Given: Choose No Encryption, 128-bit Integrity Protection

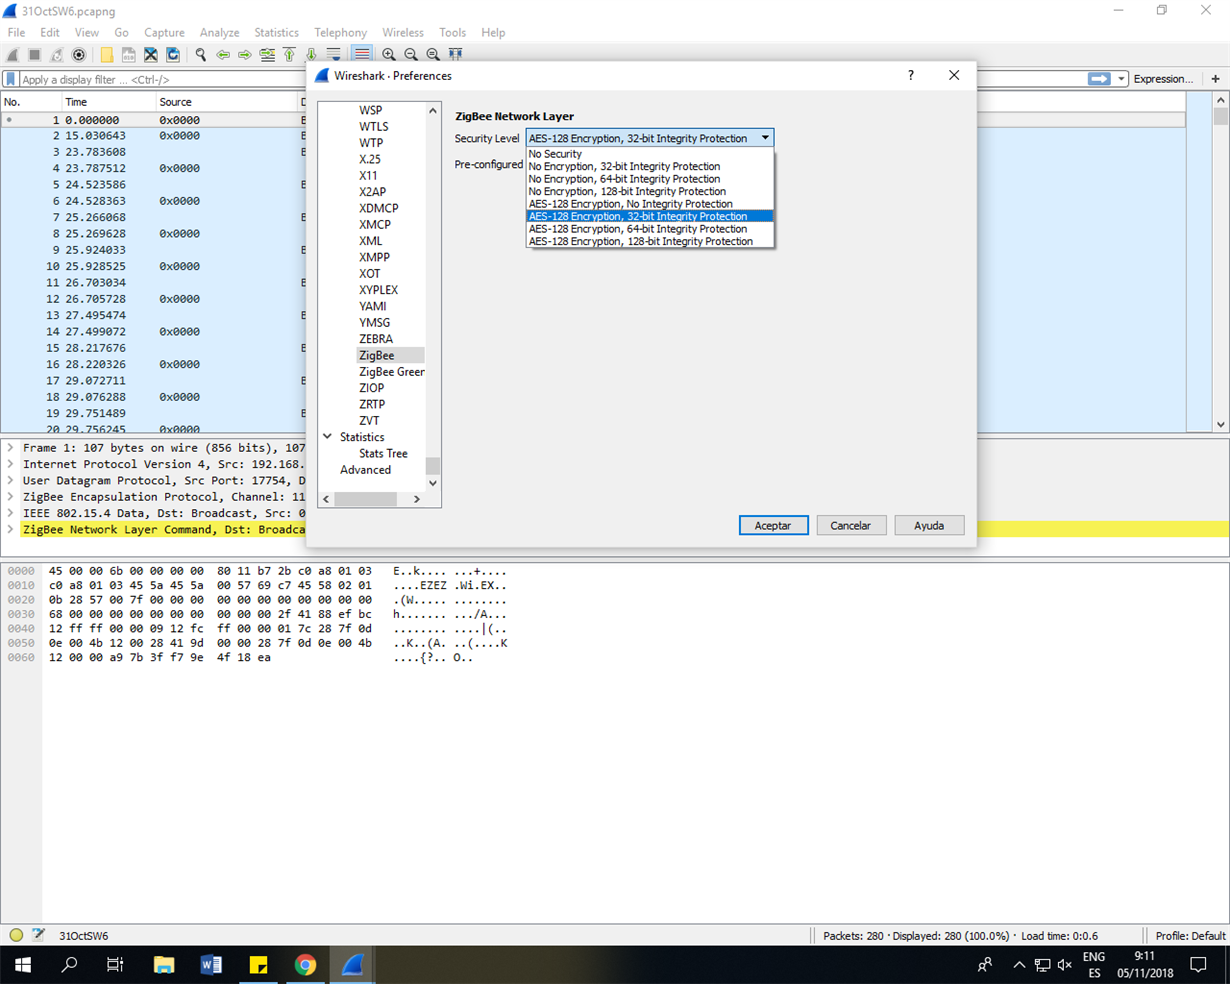Looking at the screenshot, I should click(650, 191).
